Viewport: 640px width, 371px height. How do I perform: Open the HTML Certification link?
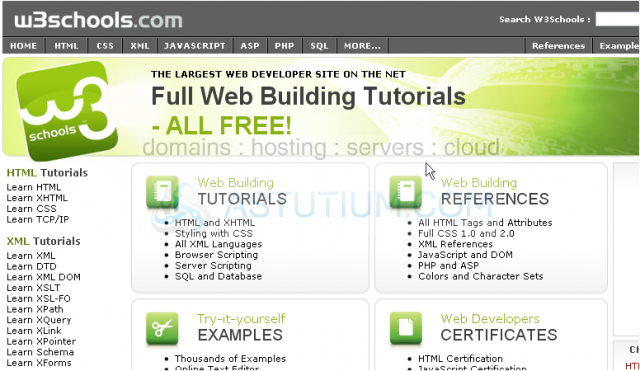pyautogui.click(x=460, y=359)
